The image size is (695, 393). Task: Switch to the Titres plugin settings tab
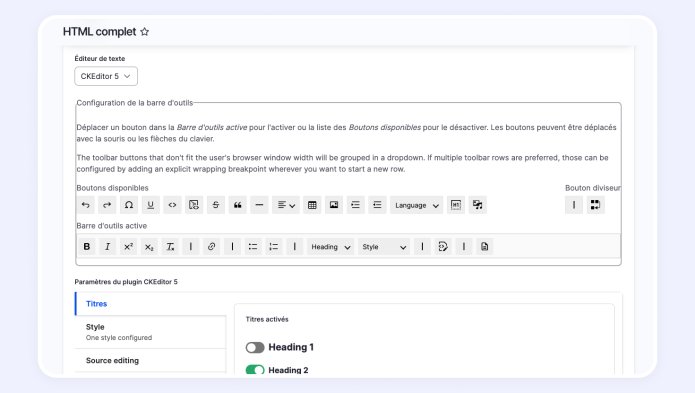(151, 304)
